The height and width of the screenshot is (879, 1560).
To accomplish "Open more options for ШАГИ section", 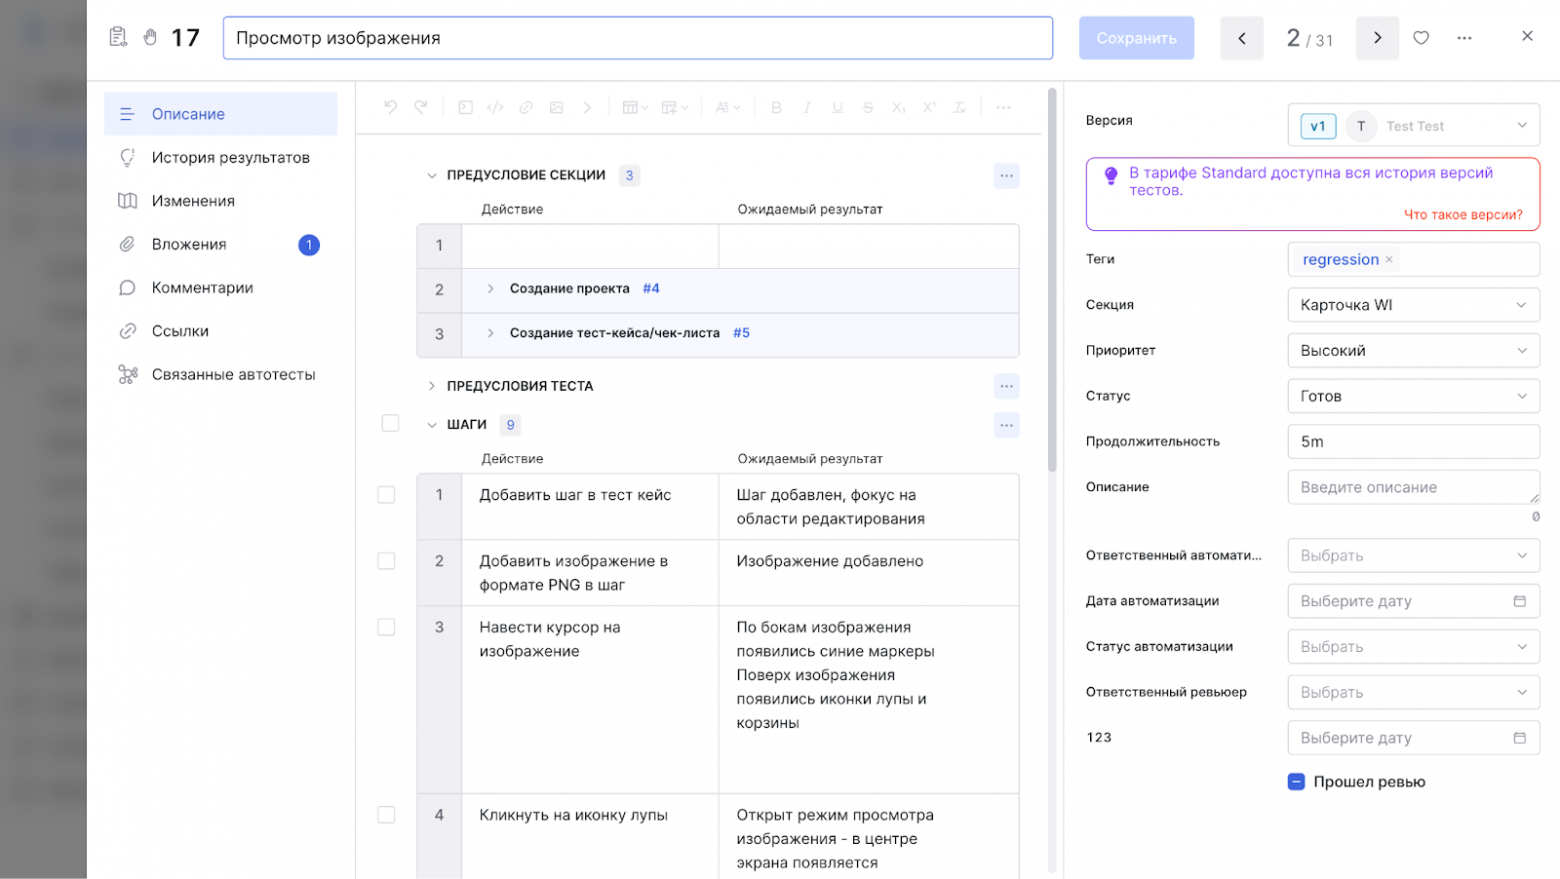I will click(1006, 425).
